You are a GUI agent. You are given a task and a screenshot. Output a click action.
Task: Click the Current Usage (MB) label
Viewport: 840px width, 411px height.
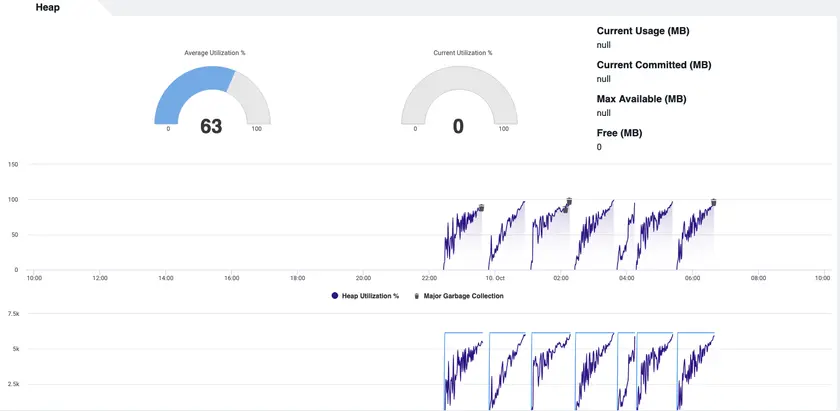643,31
